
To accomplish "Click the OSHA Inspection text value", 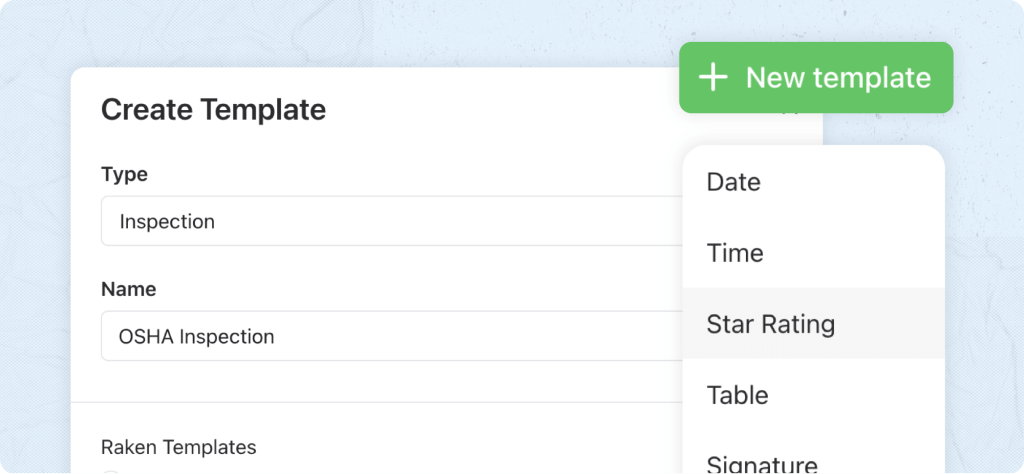I will pos(196,337).
